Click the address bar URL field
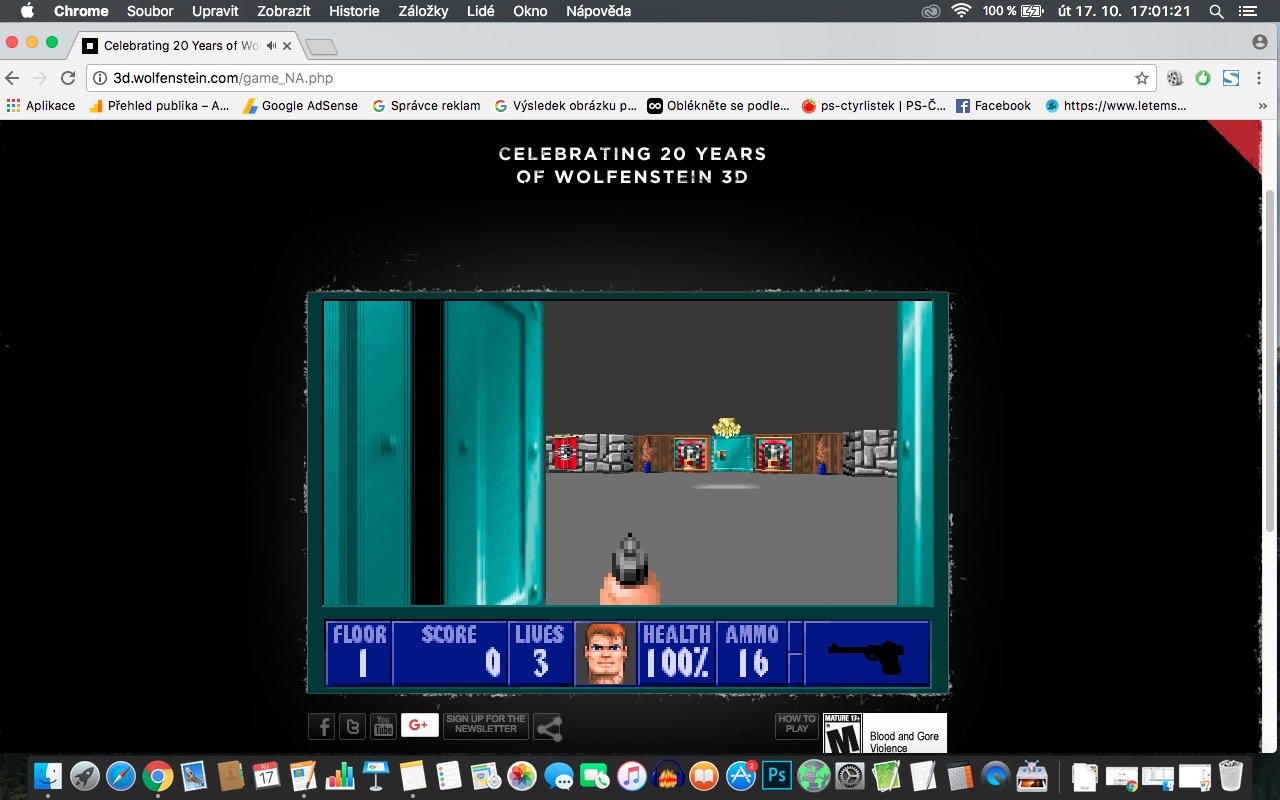This screenshot has height=800, width=1280. (x=622, y=78)
